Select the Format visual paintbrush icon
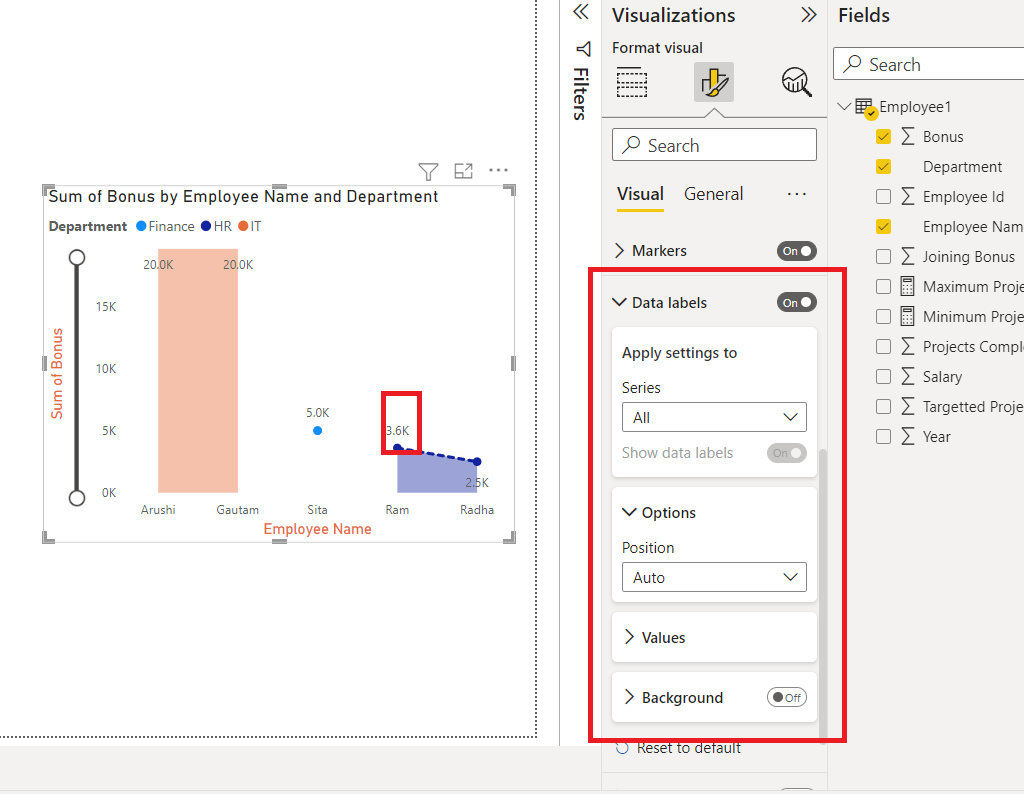The height and width of the screenshot is (794, 1024). (713, 82)
